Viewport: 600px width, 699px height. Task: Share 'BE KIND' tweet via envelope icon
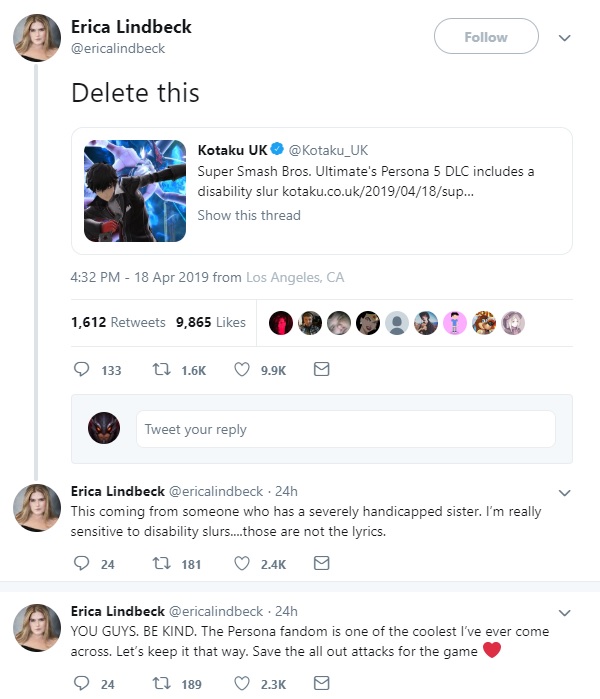coord(321,683)
